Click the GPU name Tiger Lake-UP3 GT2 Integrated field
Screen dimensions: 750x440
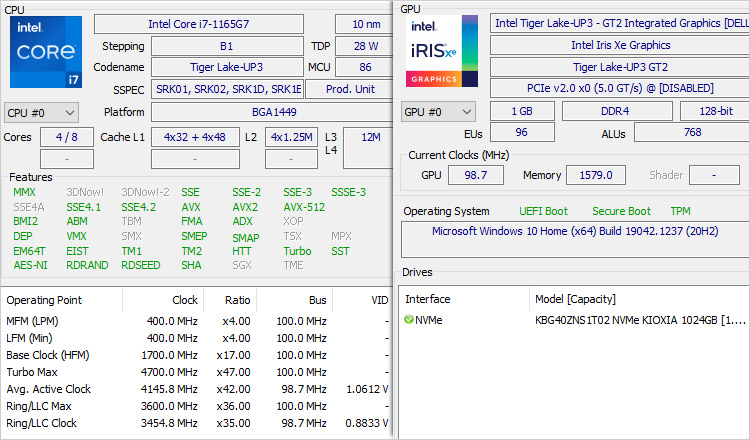coord(620,23)
